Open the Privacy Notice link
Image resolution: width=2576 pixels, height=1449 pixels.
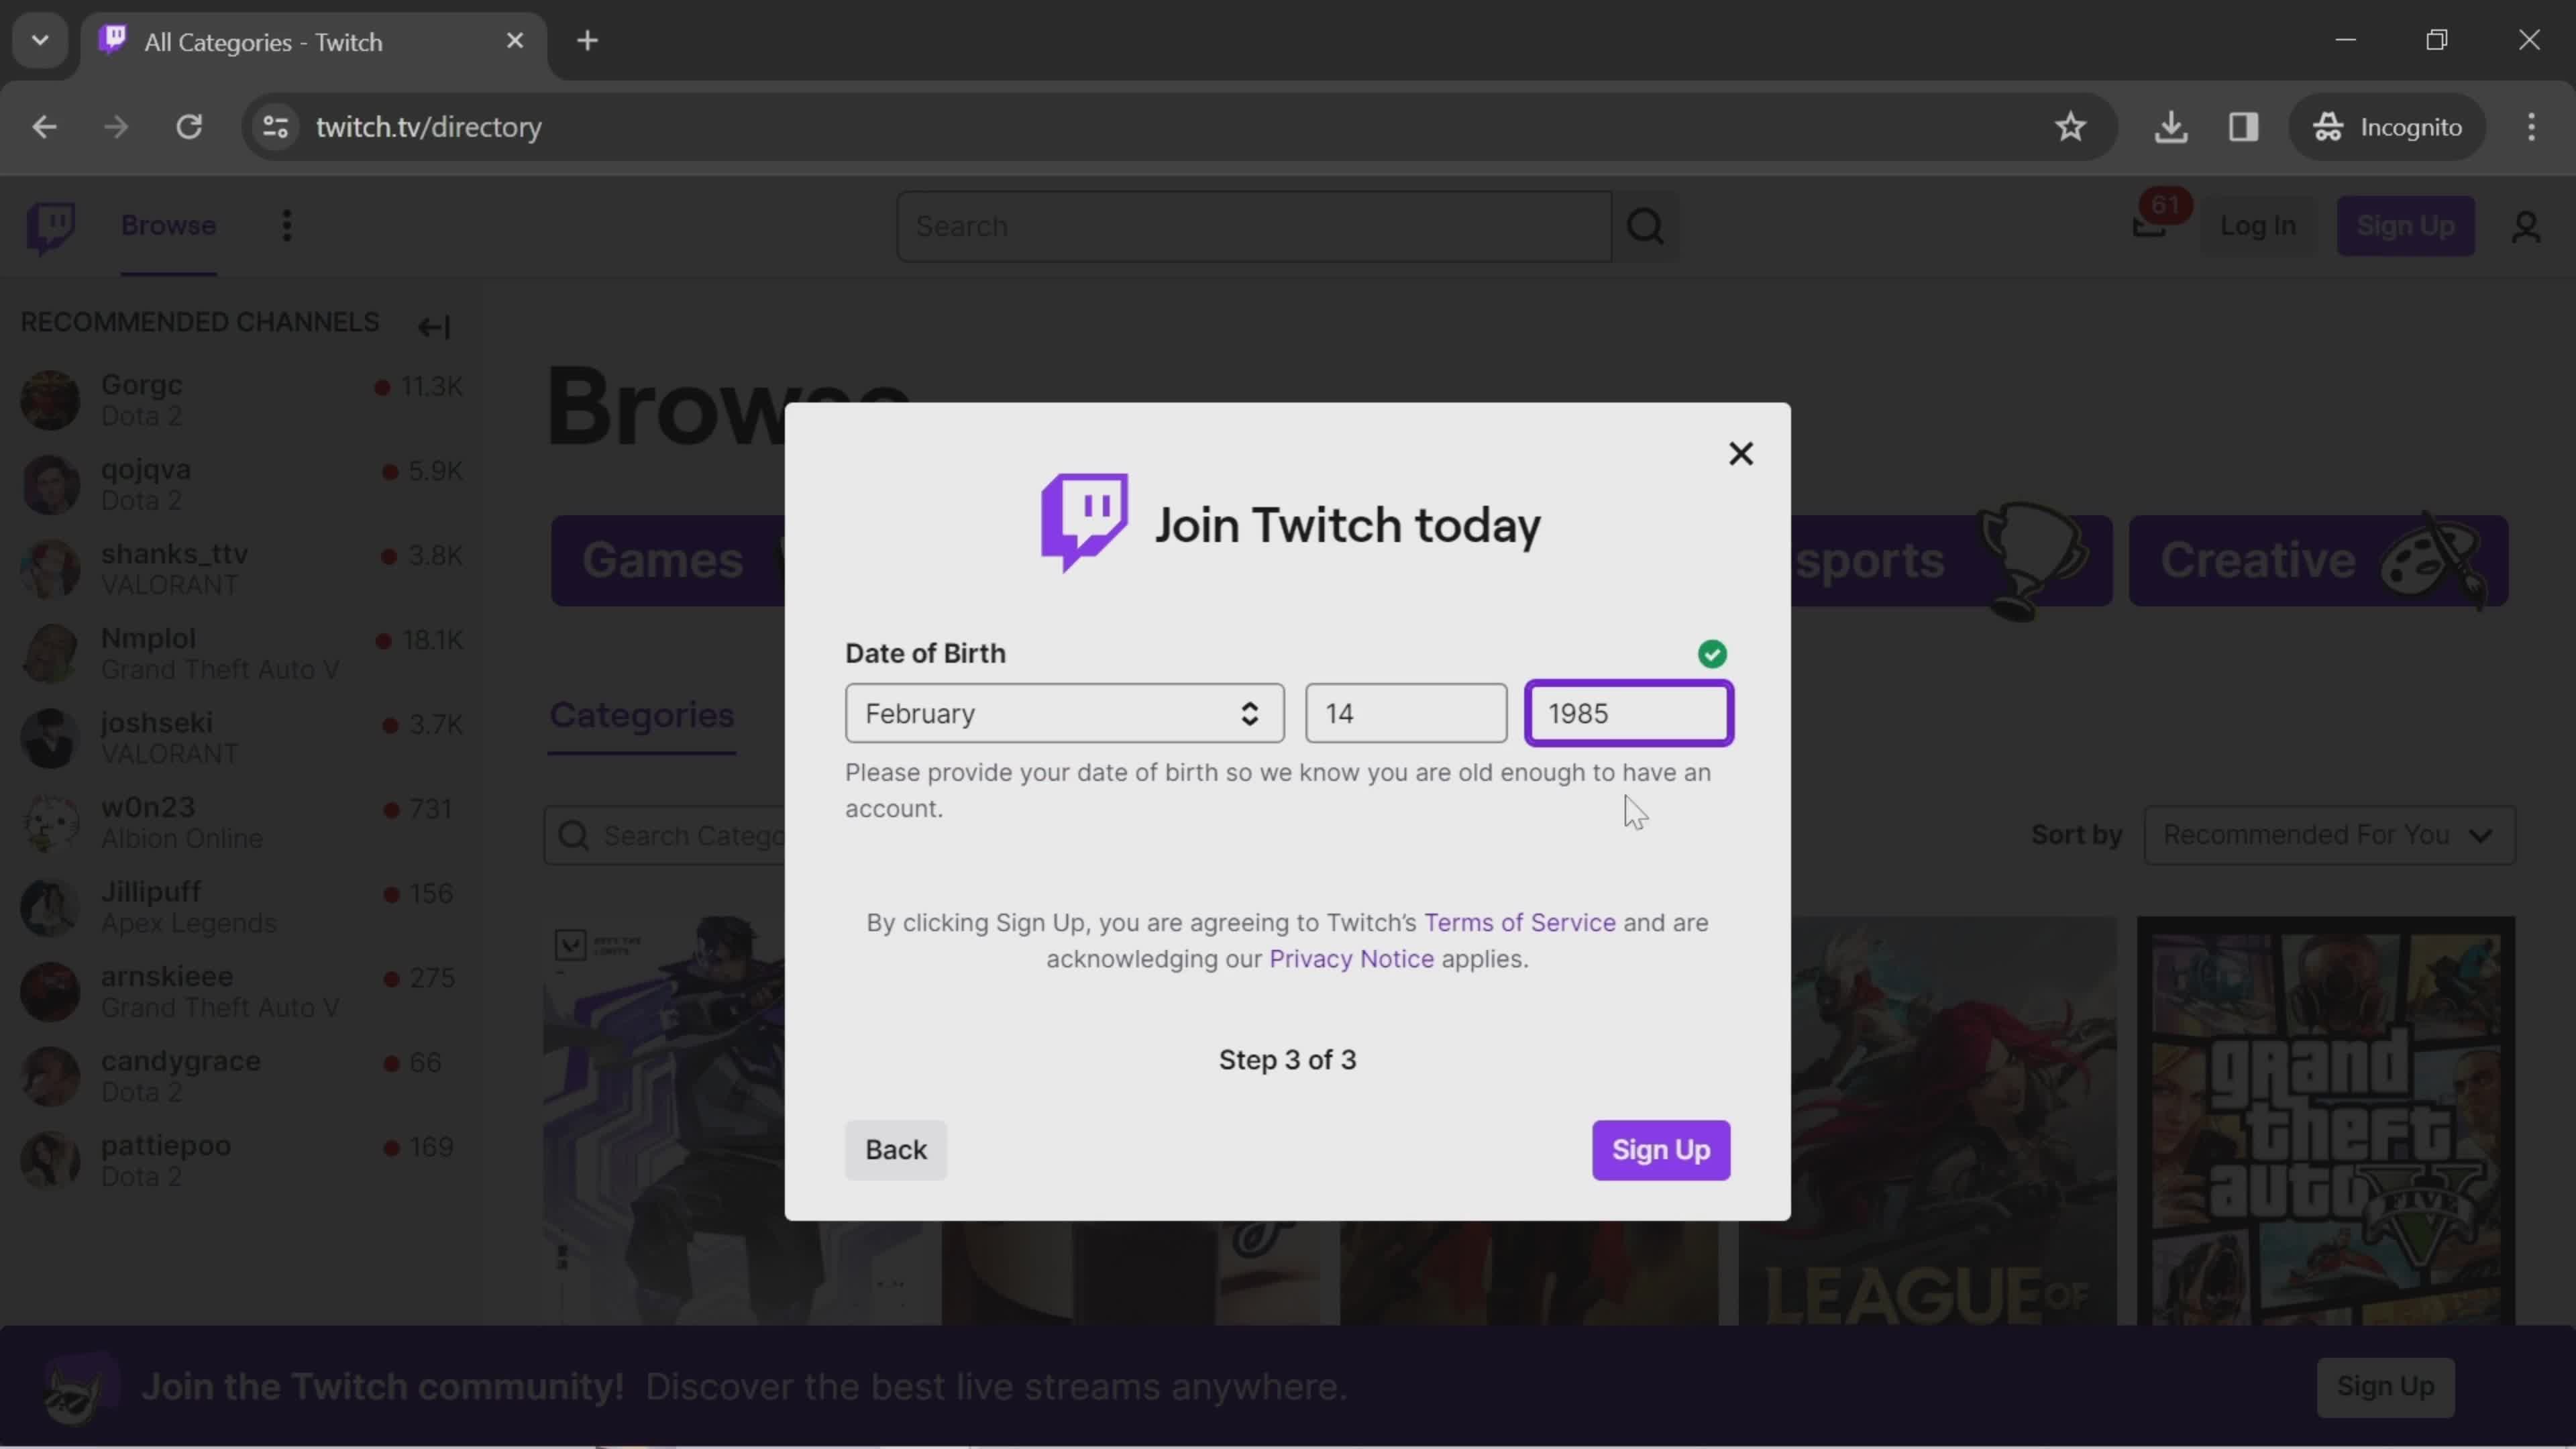click(x=1350, y=957)
